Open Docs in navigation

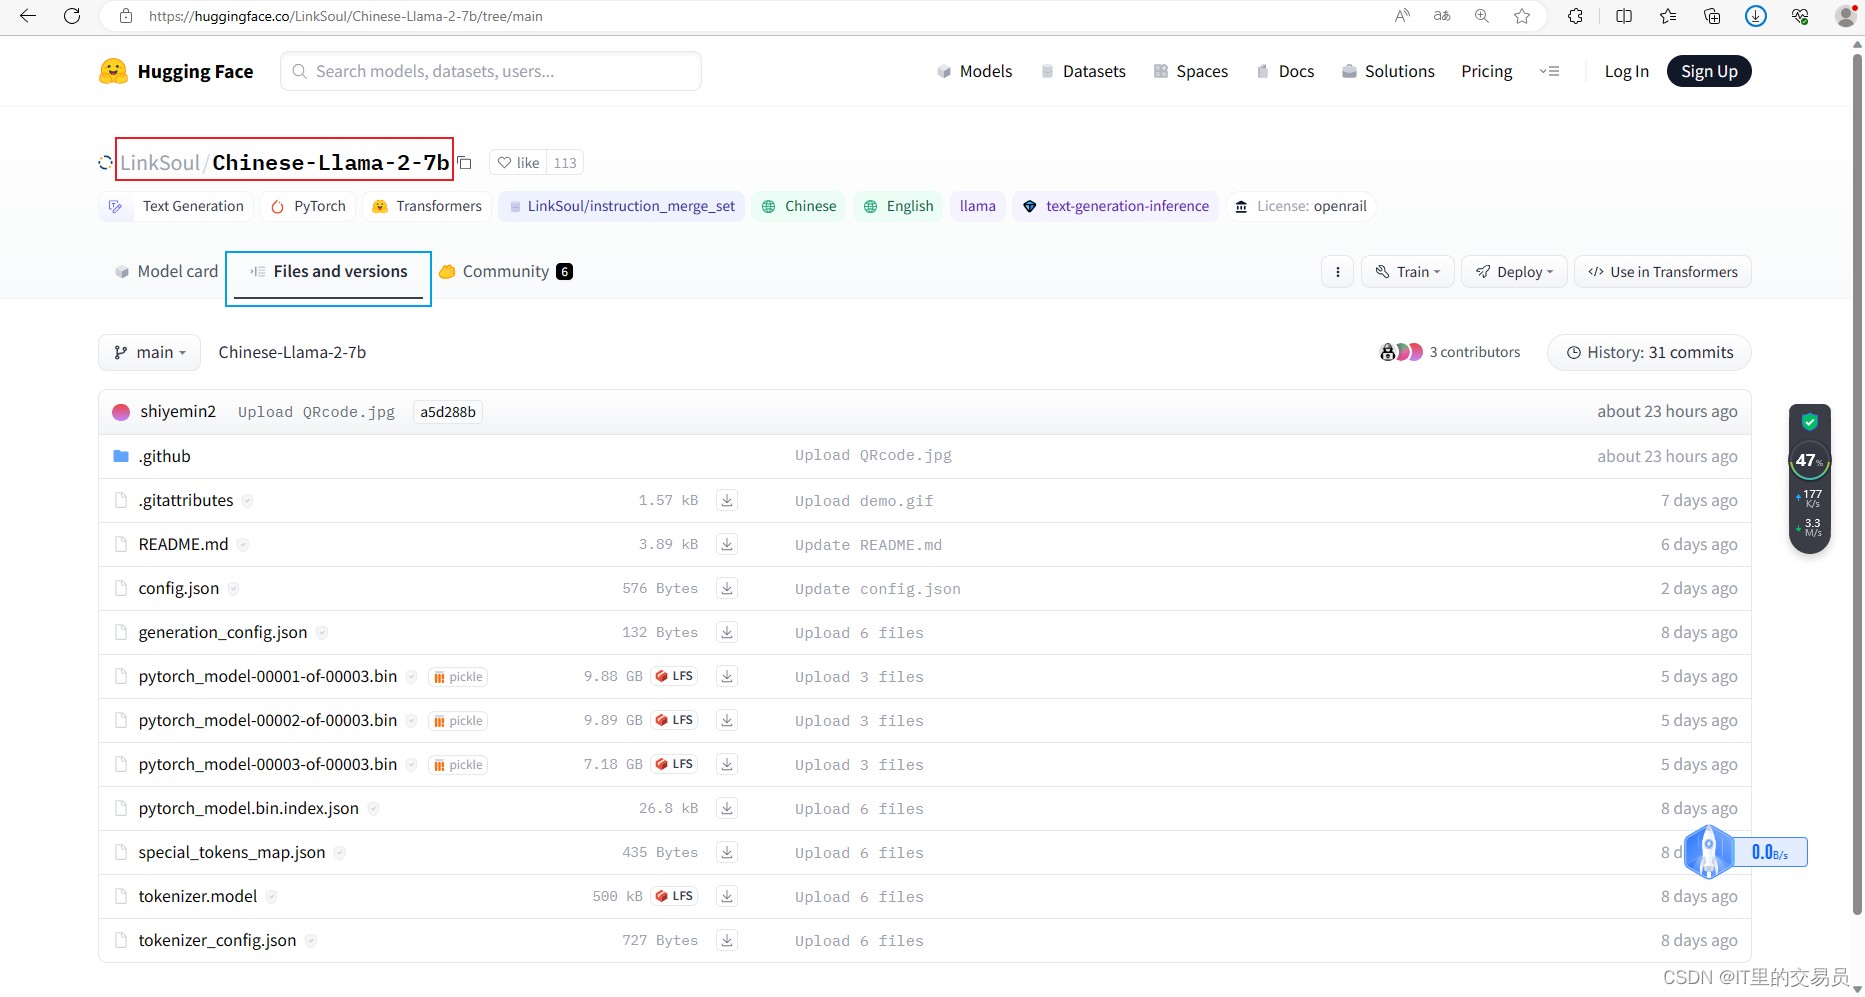1285,71
